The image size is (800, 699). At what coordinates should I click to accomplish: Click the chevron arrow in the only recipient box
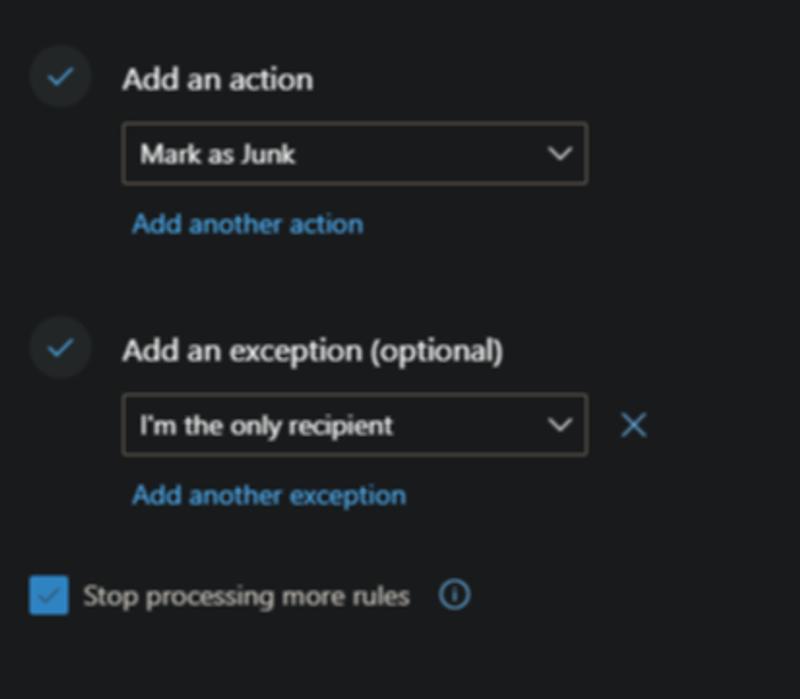tap(560, 425)
